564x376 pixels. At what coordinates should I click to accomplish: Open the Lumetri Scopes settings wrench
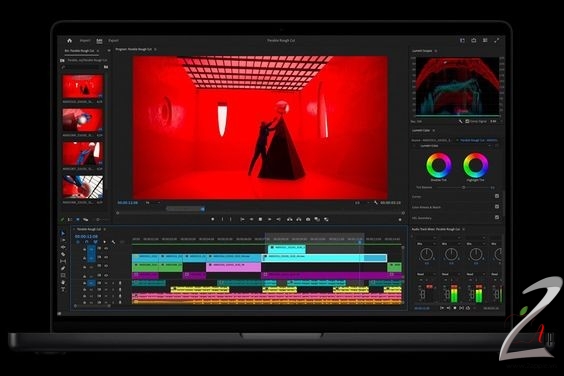(x=460, y=122)
